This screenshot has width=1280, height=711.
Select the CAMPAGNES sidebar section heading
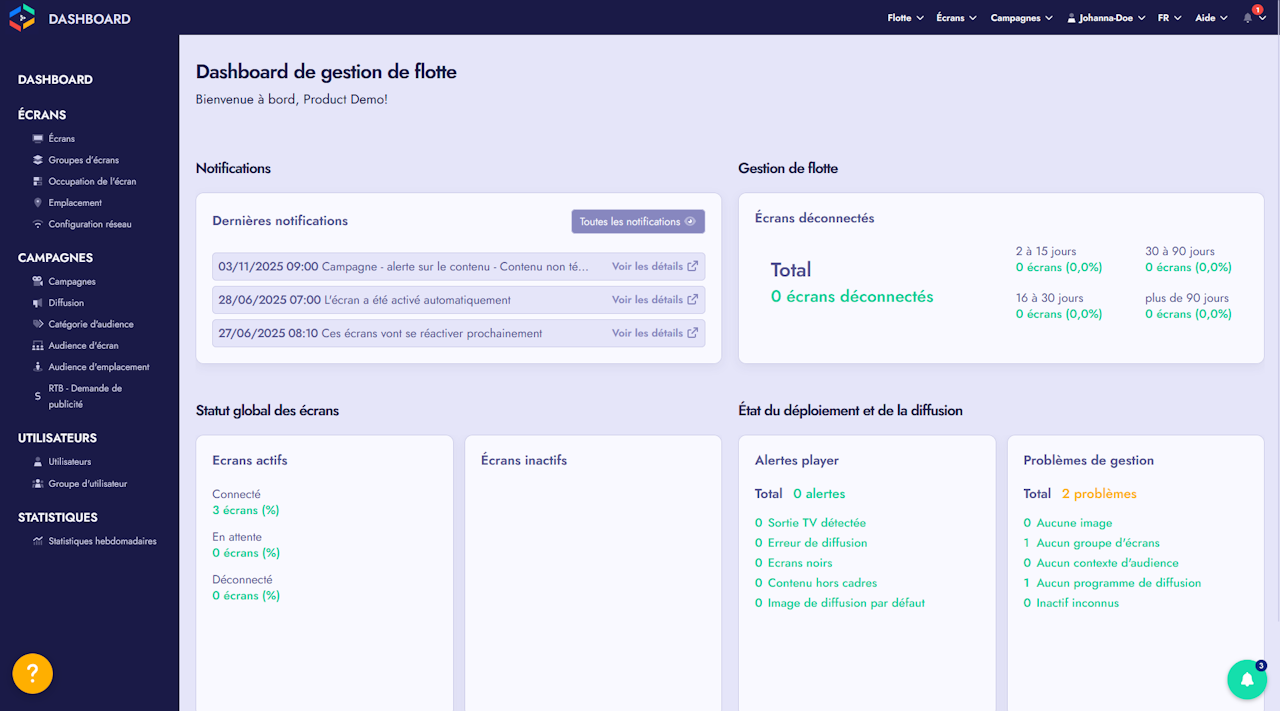click(x=55, y=258)
